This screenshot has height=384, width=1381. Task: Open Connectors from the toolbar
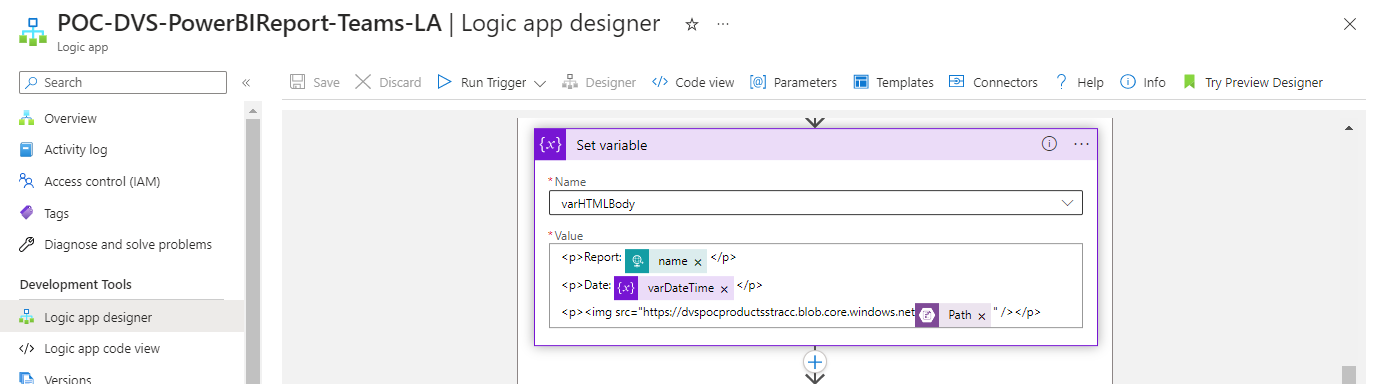(993, 82)
